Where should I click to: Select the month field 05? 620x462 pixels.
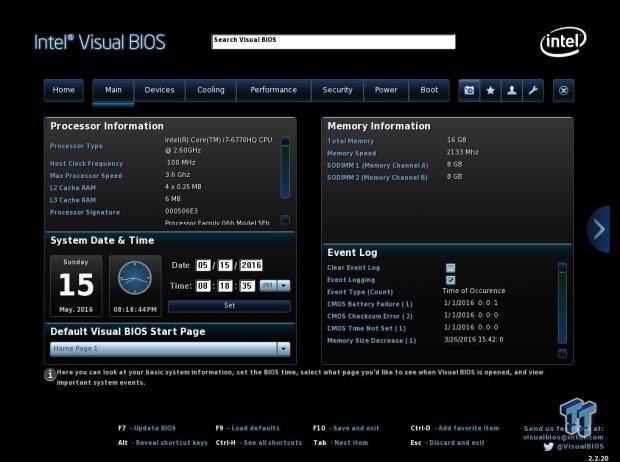(x=203, y=265)
